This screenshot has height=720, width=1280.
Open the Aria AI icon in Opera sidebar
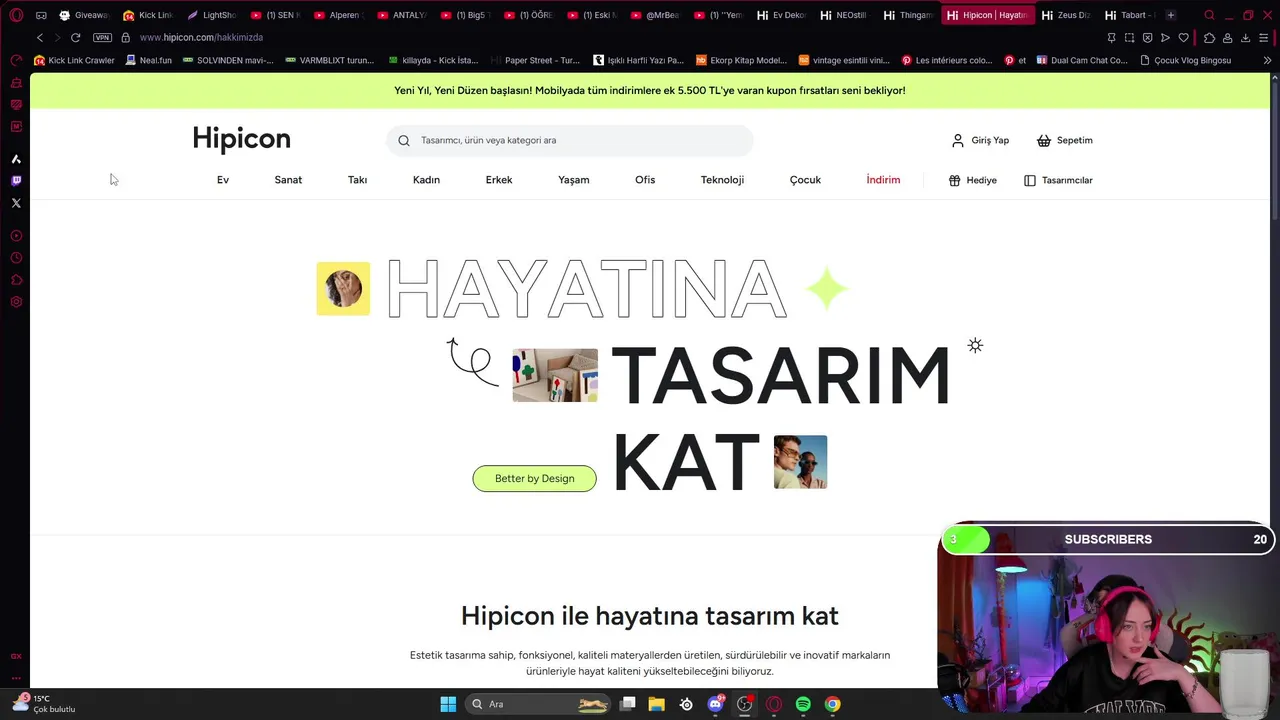click(x=16, y=159)
